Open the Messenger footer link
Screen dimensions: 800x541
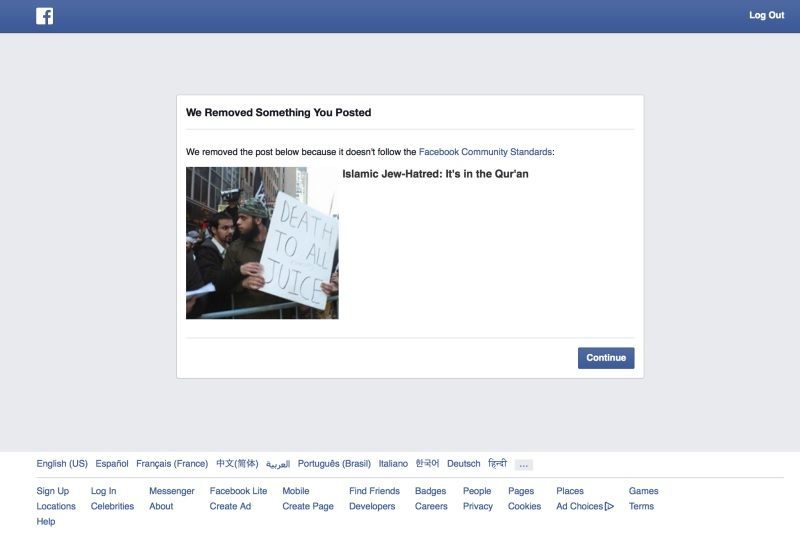click(x=172, y=491)
